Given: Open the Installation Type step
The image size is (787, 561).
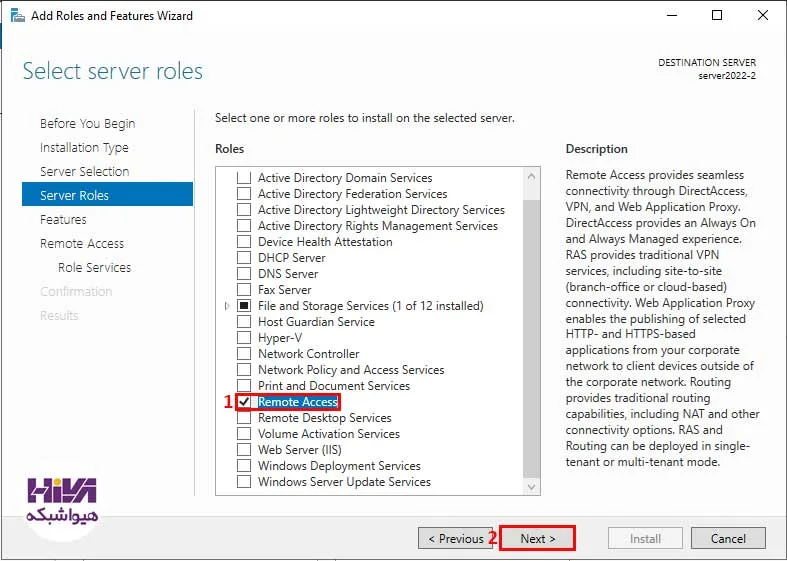Looking at the screenshot, I should 84,148.
